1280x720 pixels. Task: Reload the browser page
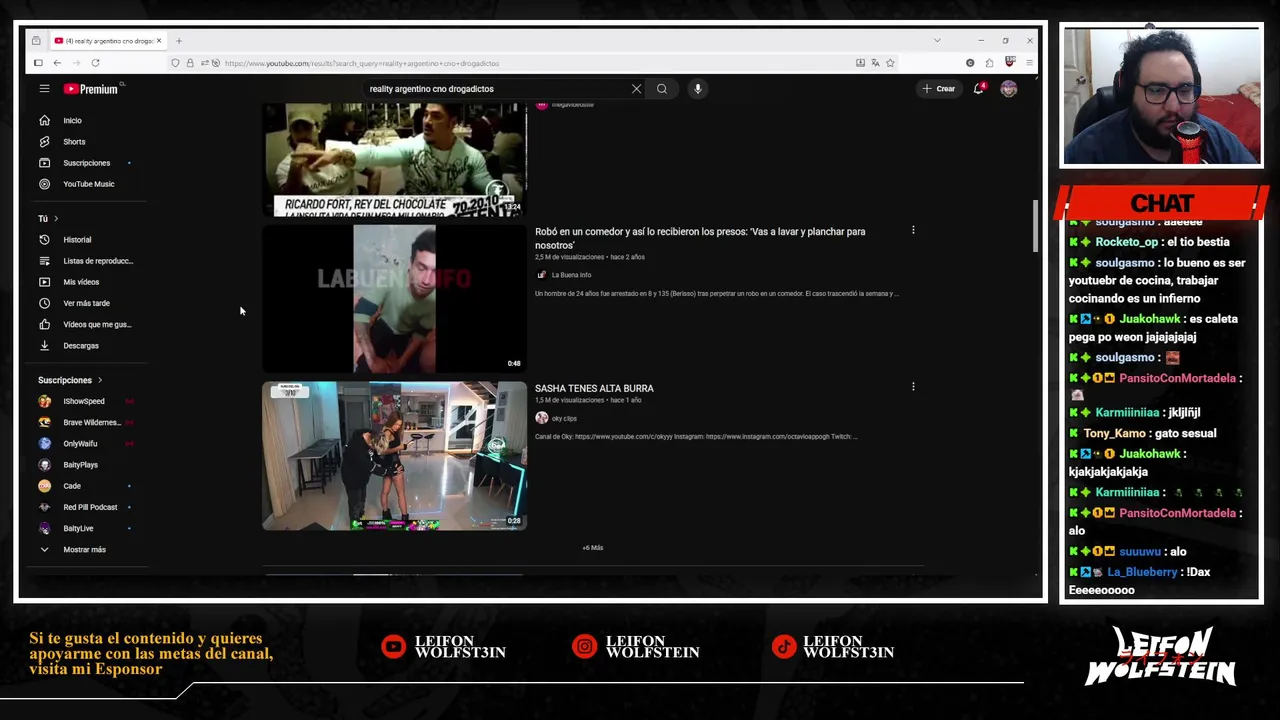coord(95,63)
